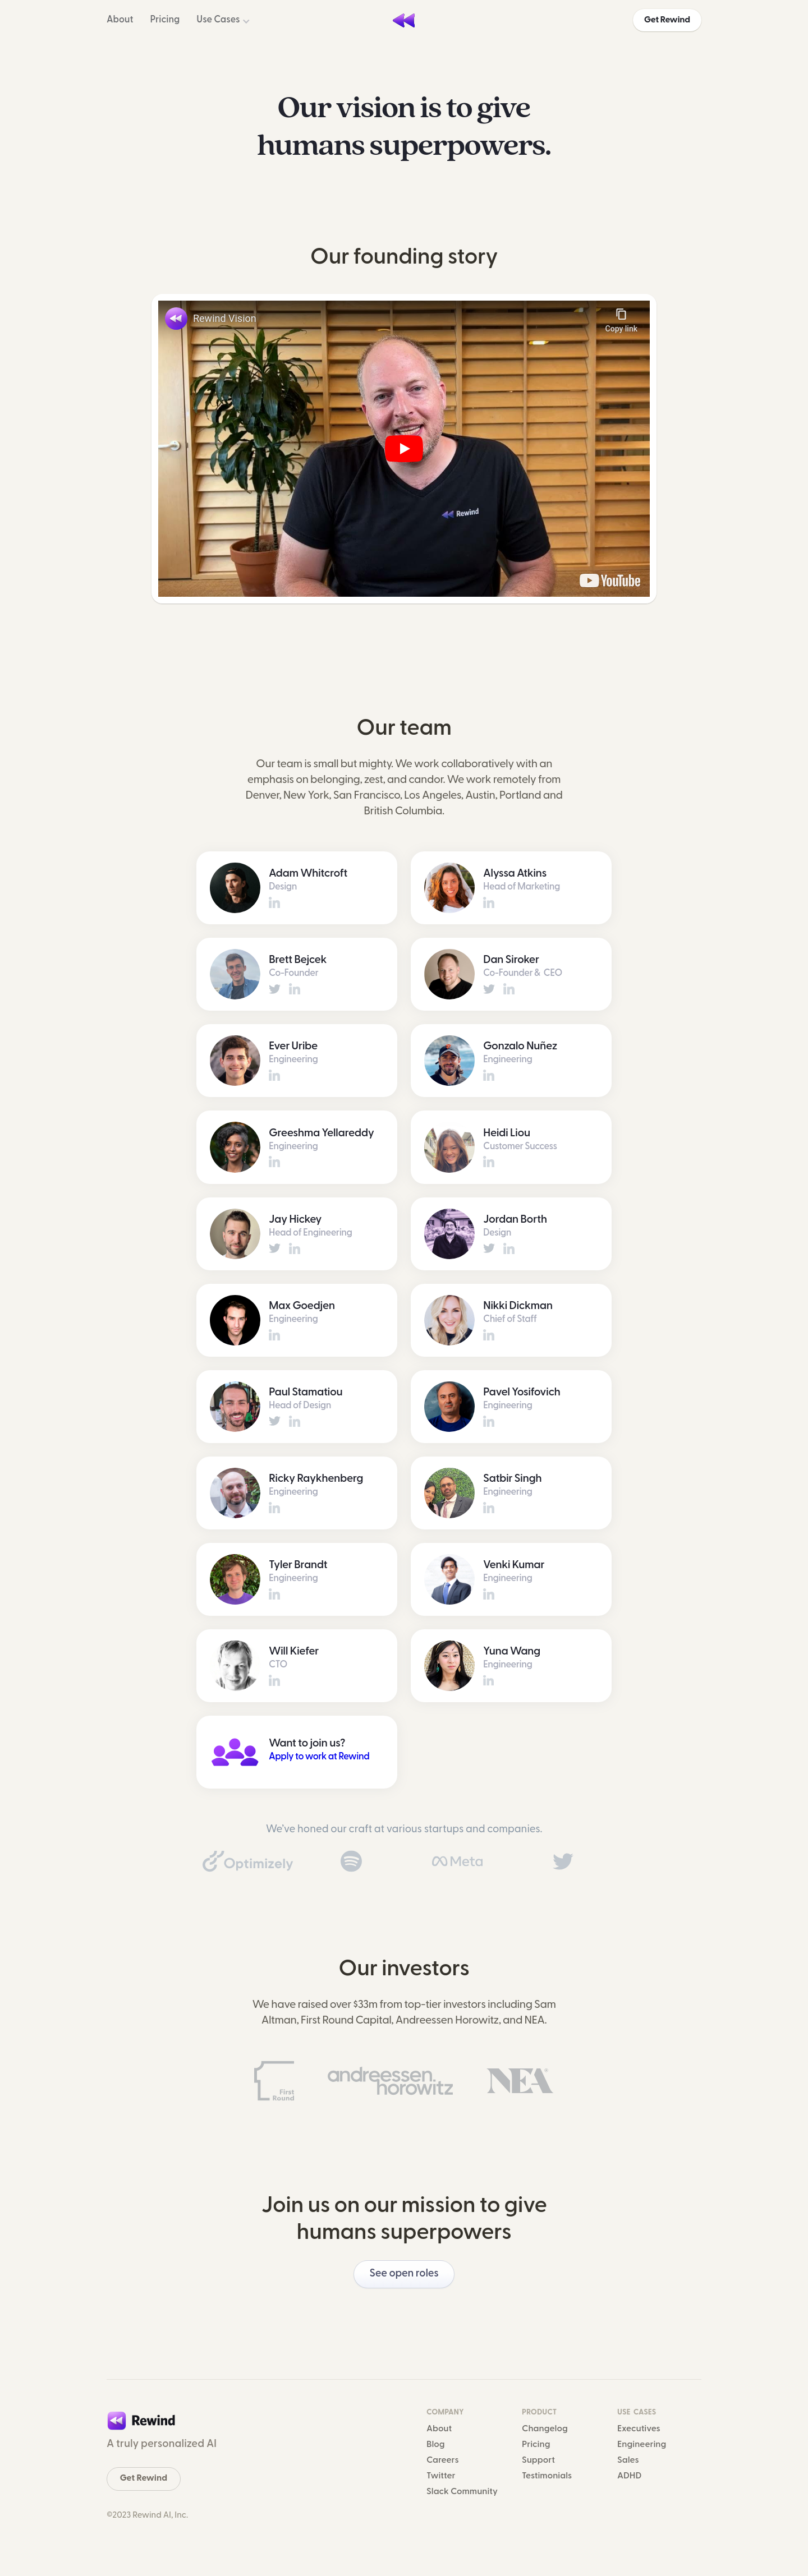The image size is (808, 2576).
Task: Click Jay Hickey's LinkedIn icon
Action: pyautogui.click(x=295, y=1249)
